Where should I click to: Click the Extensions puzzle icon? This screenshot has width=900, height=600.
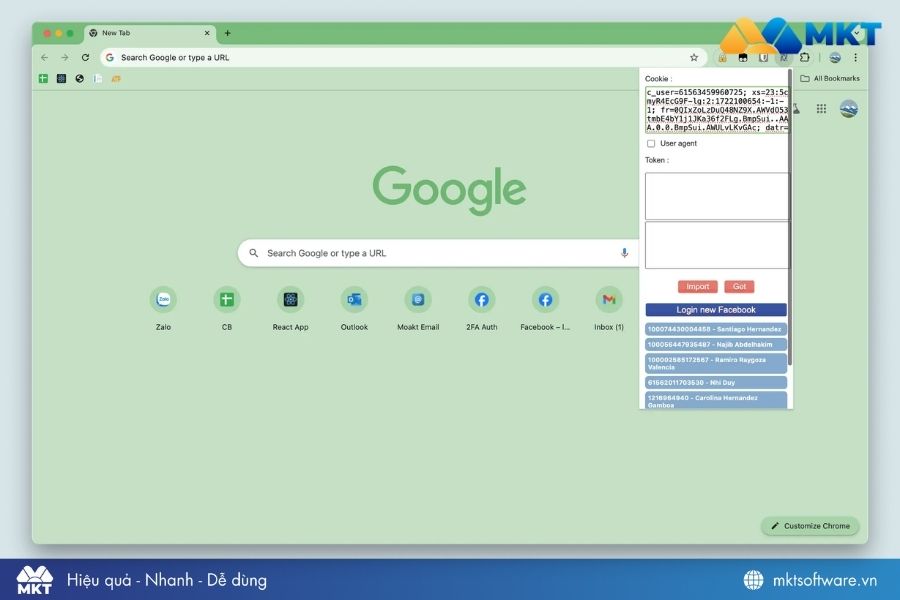tap(804, 57)
